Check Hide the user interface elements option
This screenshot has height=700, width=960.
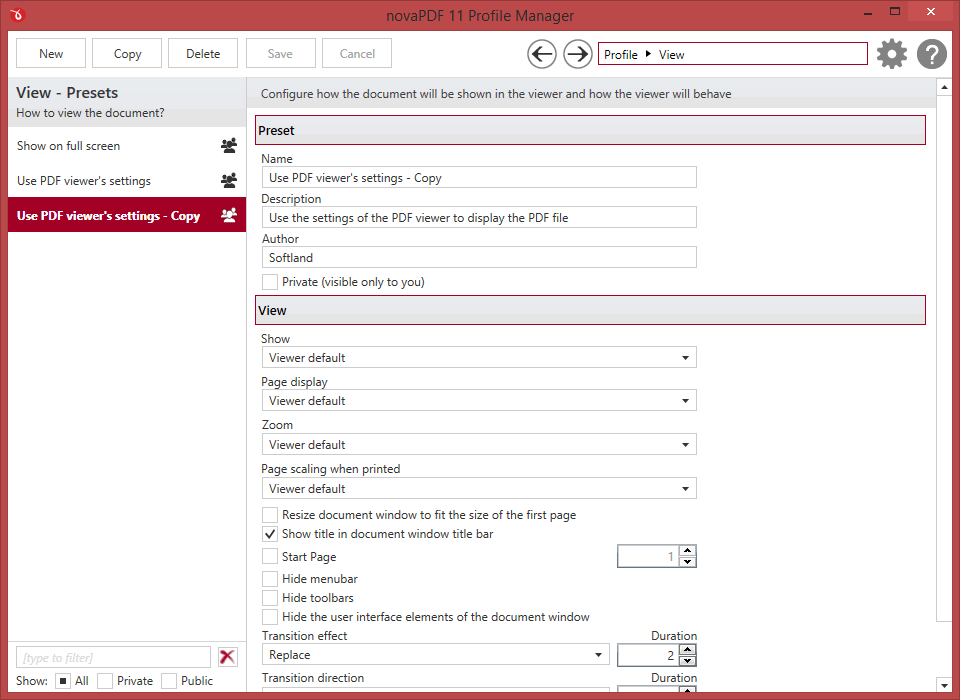click(269, 617)
